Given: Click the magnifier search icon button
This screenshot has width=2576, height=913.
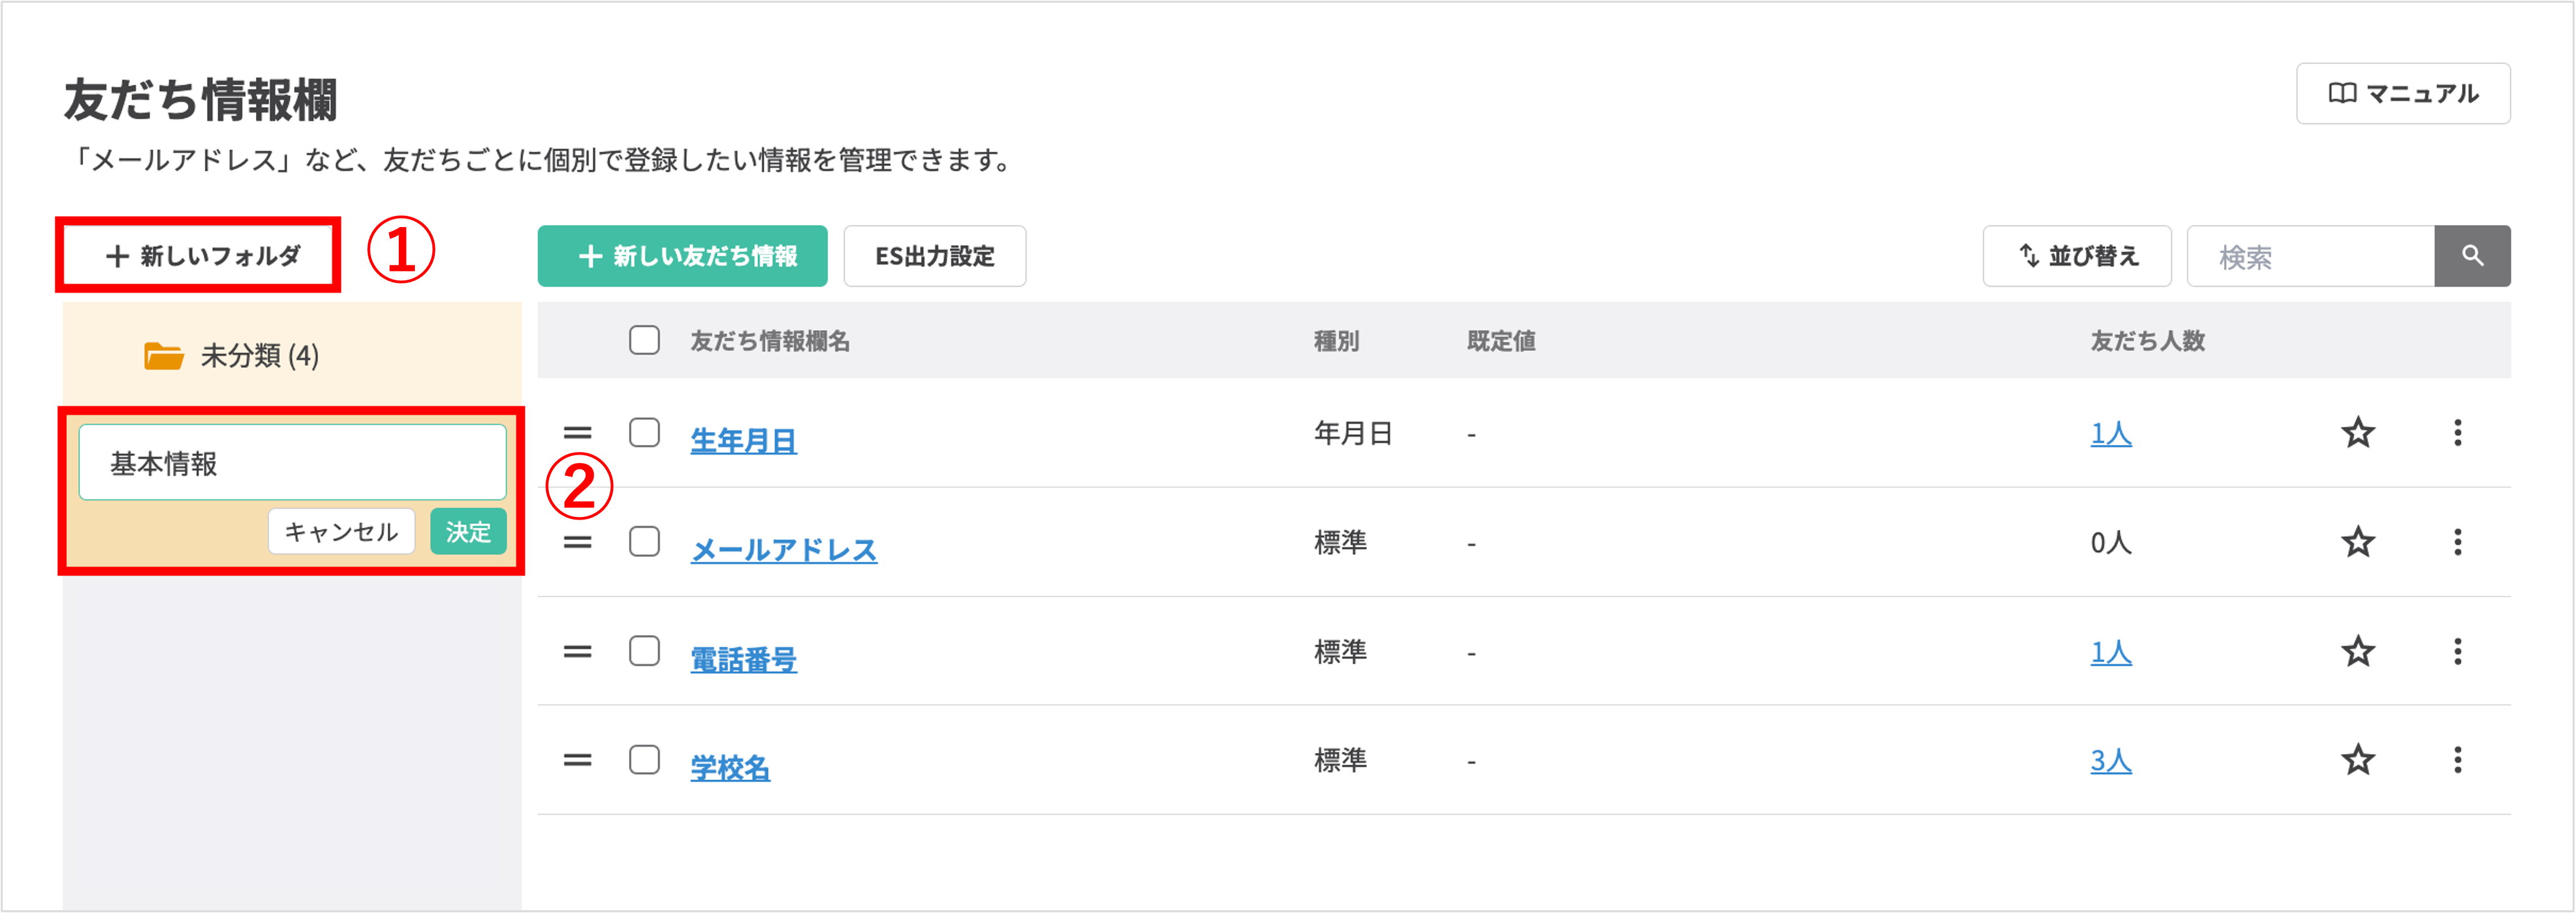Looking at the screenshot, I should [x=2471, y=256].
